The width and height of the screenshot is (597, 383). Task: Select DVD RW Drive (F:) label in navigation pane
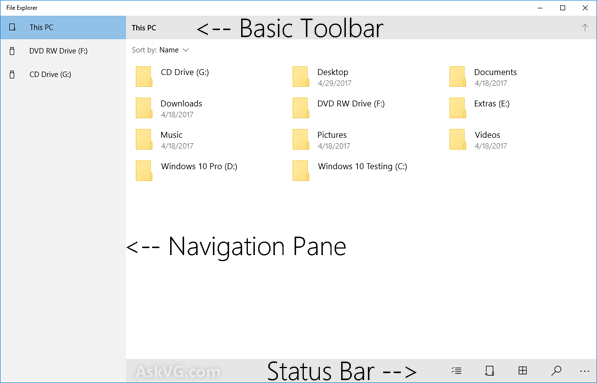(x=58, y=51)
